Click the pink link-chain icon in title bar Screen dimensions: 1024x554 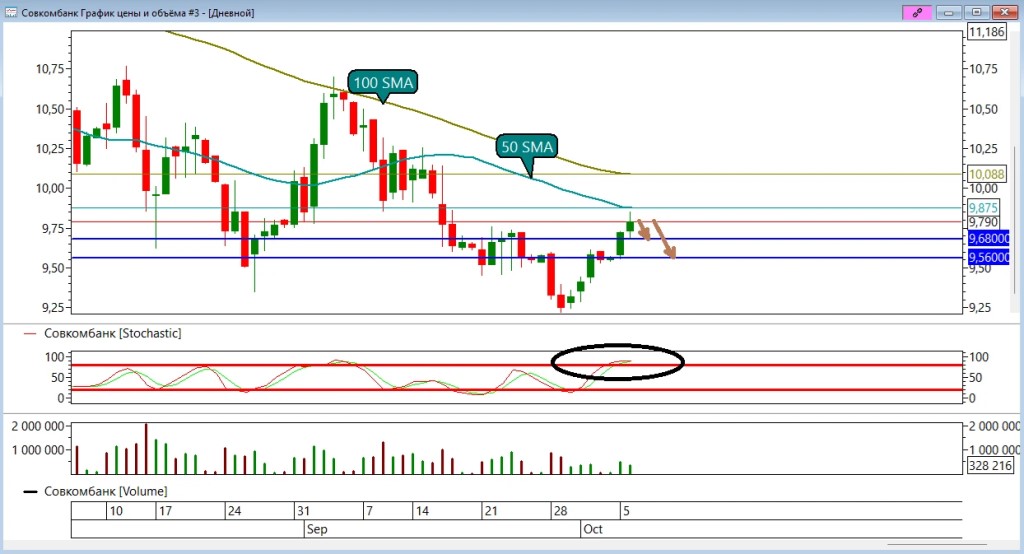[917, 12]
